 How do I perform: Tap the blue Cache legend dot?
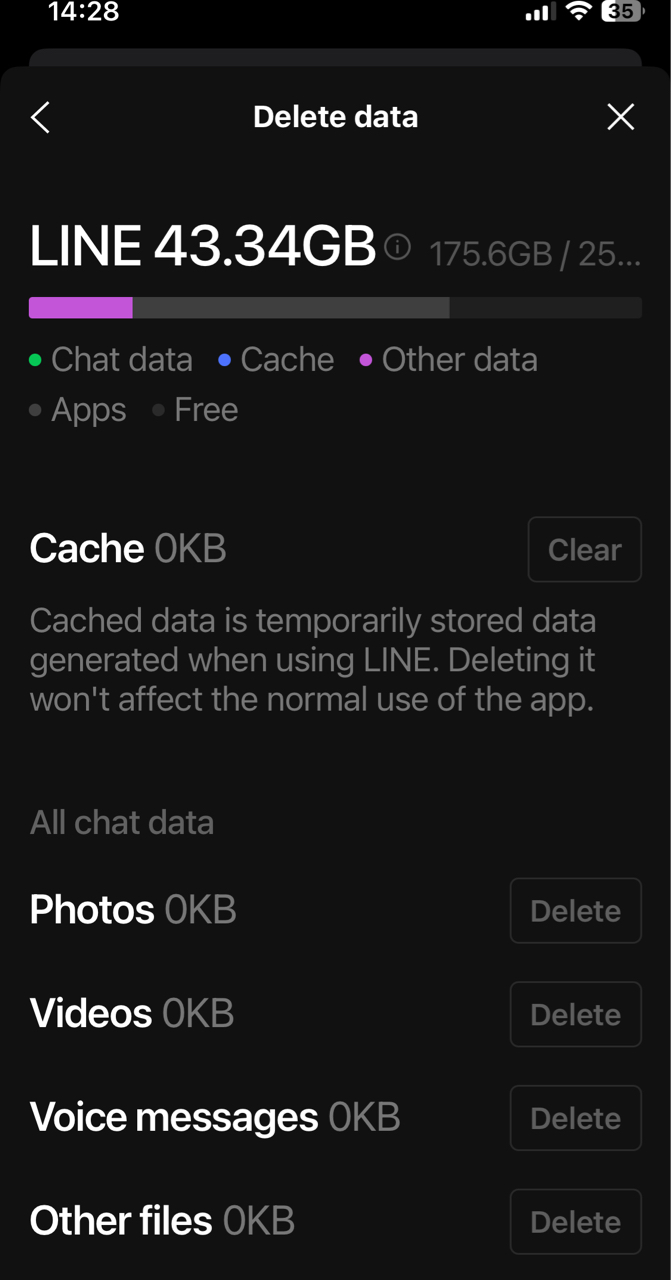point(225,360)
